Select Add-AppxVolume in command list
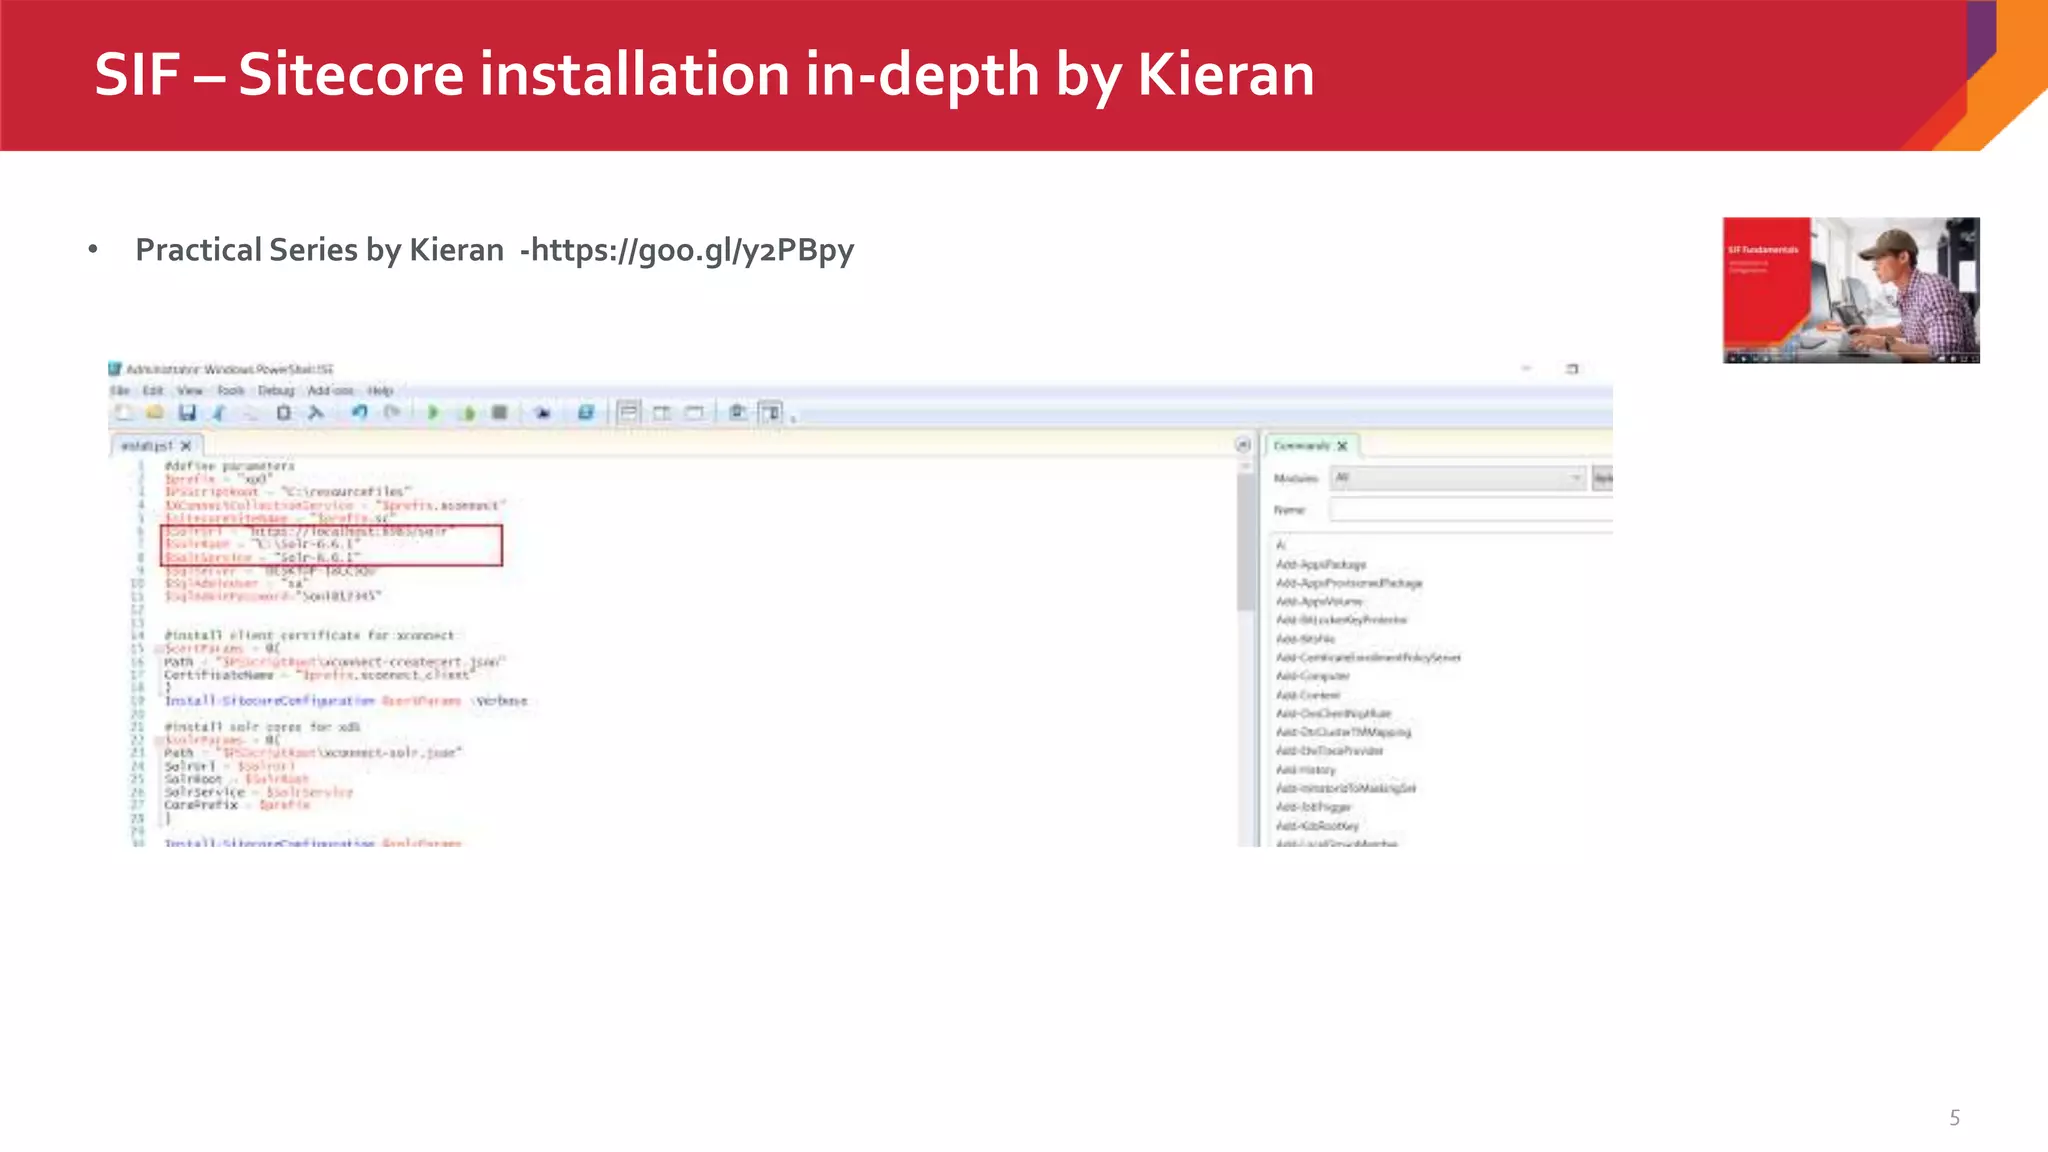This screenshot has height=1152, width=2048. (1319, 602)
